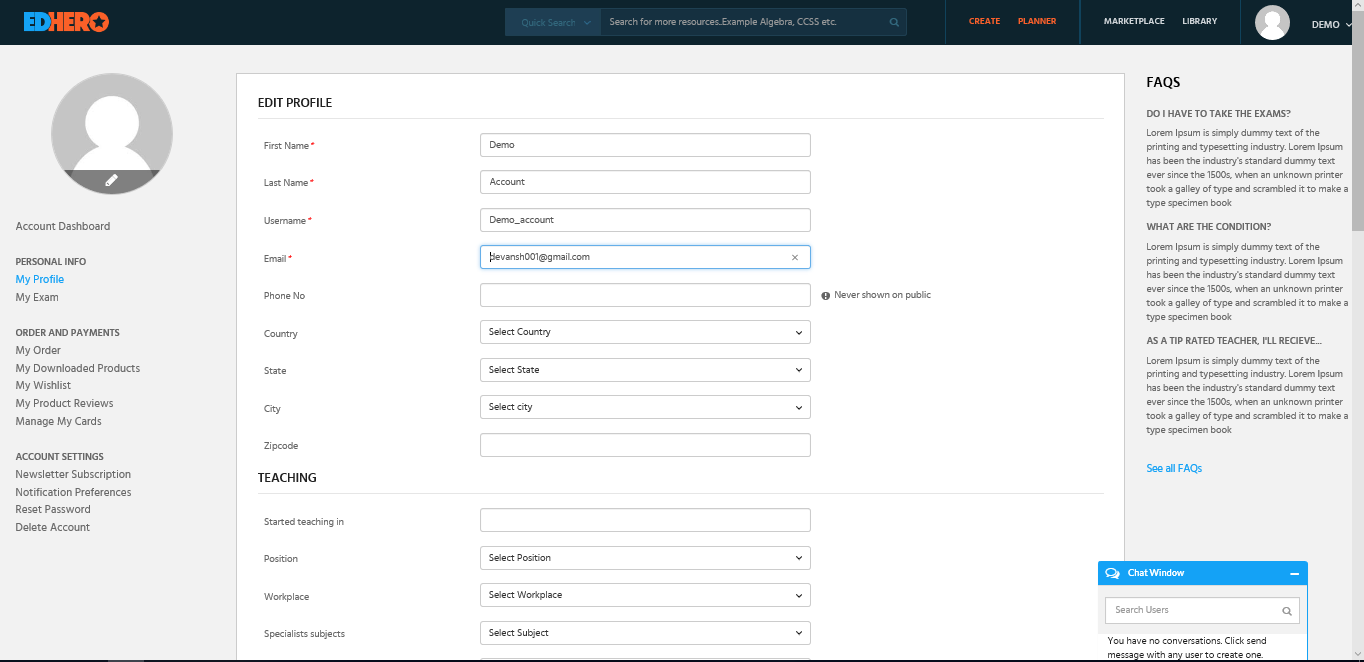
Task: Go to LIBRARY
Action: coord(1200,21)
